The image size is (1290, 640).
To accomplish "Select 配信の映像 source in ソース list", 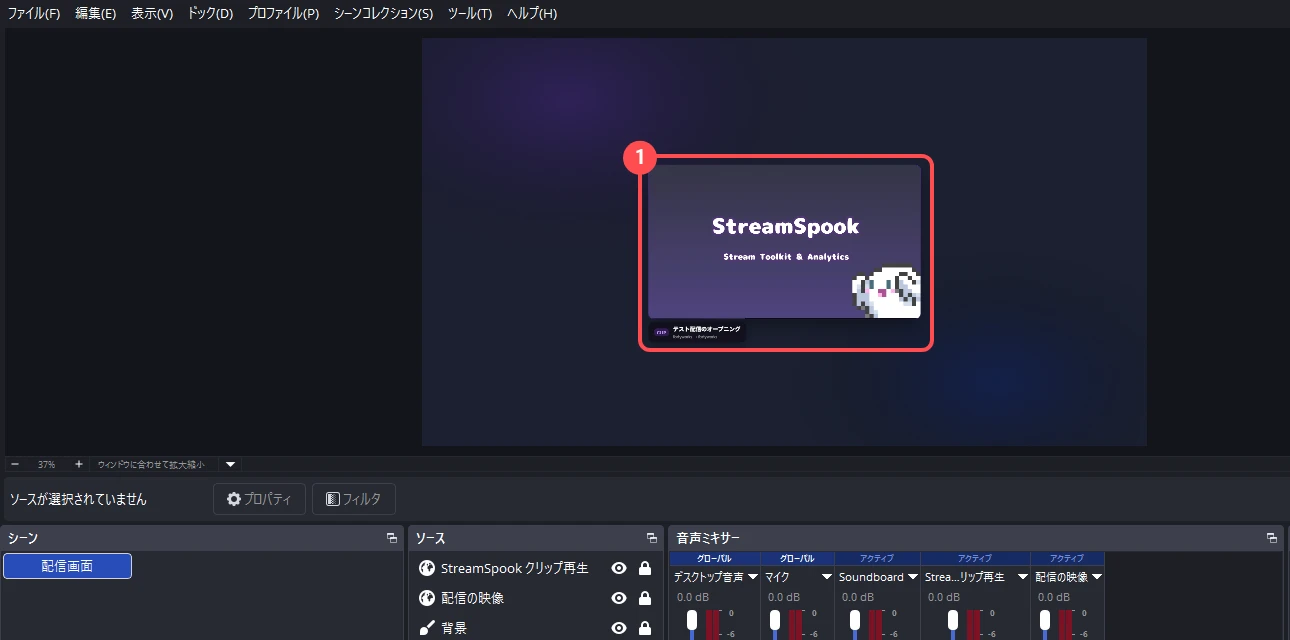I will tap(535, 598).
